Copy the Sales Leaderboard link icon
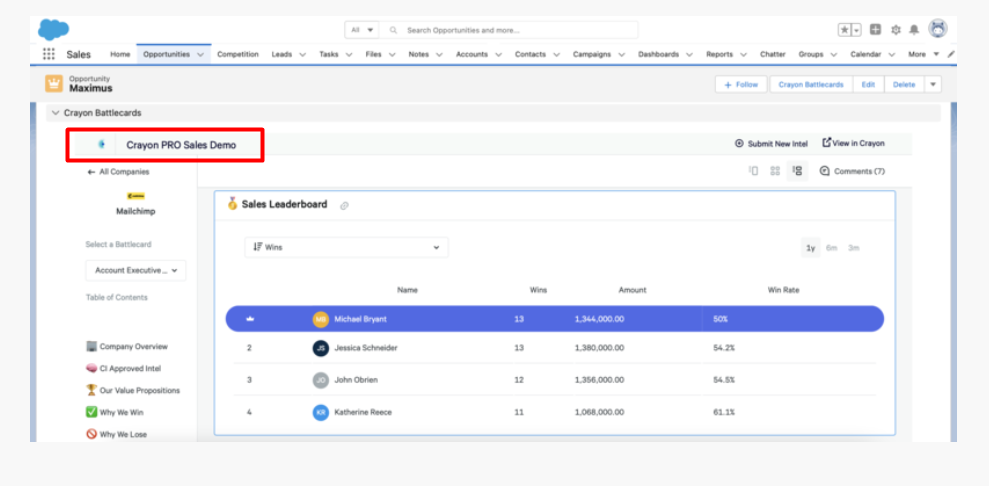 344,205
